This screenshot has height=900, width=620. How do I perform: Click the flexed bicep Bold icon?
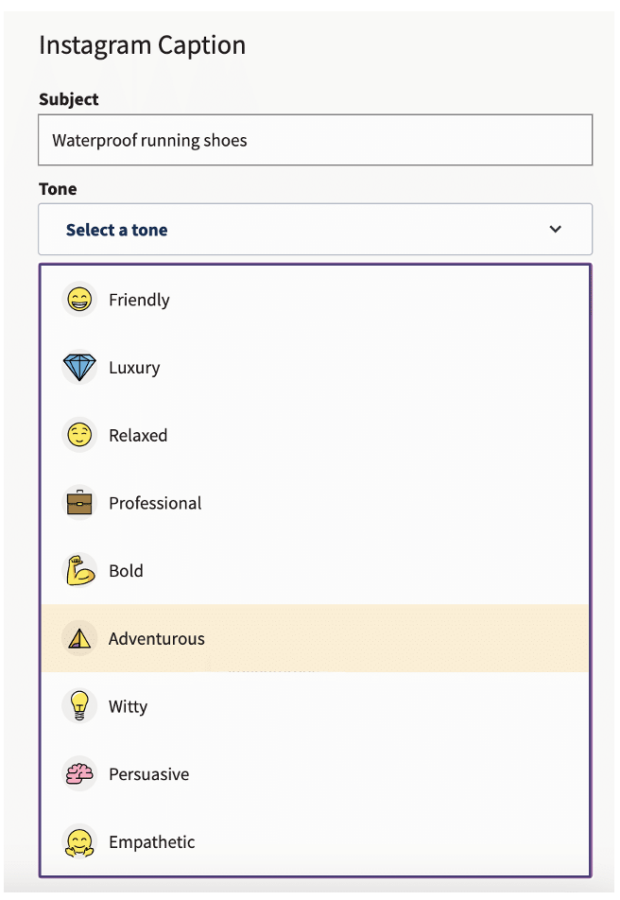[79, 570]
